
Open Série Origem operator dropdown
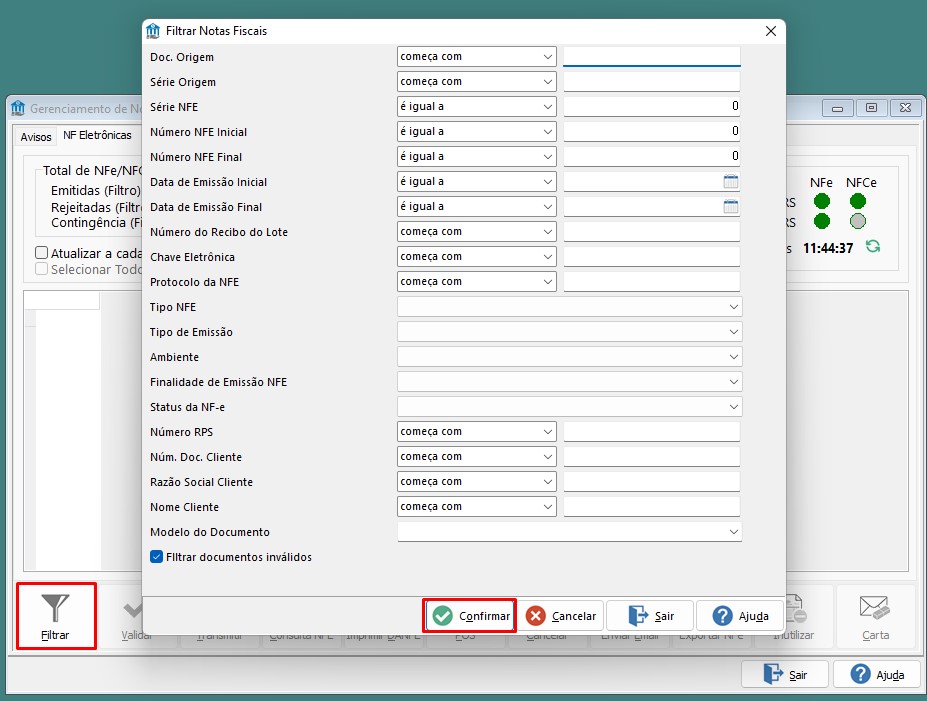[x=477, y=82]
